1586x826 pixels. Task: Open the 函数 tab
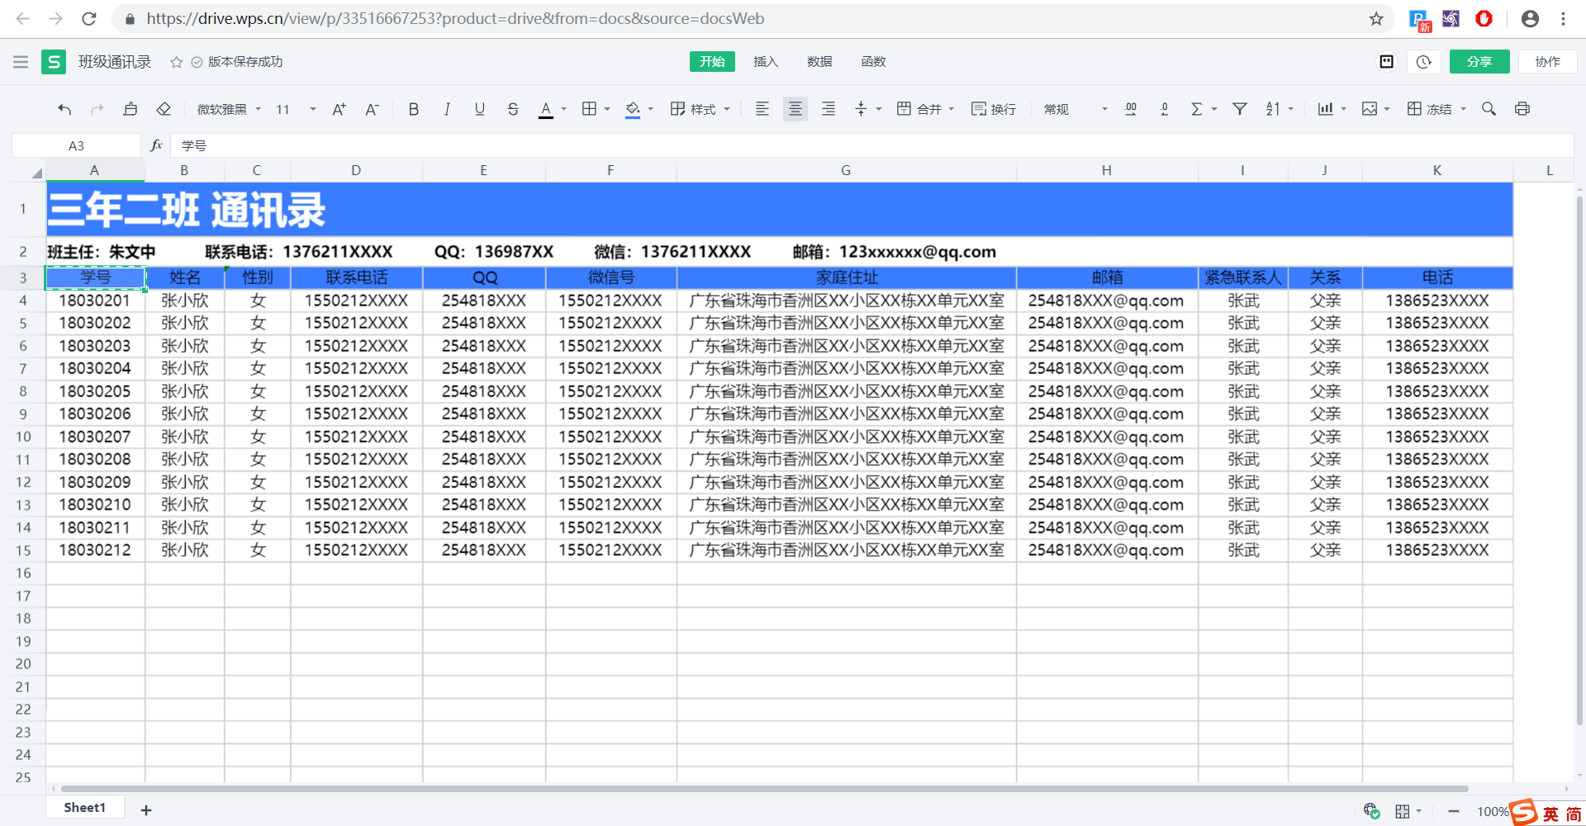873,62
